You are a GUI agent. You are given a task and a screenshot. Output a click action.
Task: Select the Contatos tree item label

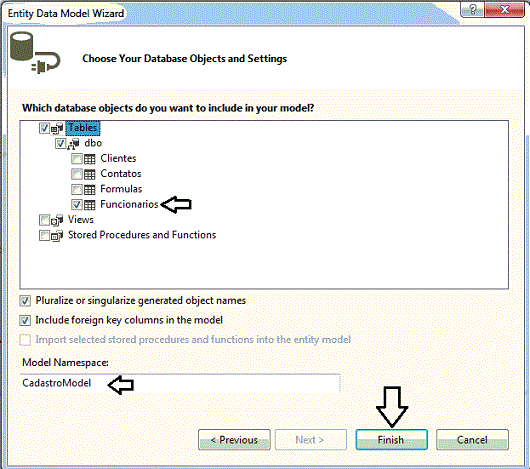(x=121, y=174)
